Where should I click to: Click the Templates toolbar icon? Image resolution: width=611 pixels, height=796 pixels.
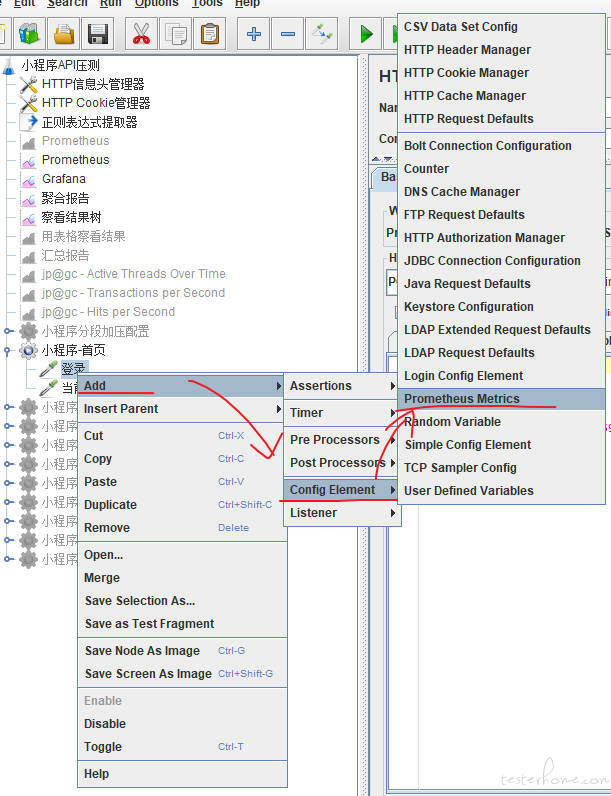[x=29, y=35]
